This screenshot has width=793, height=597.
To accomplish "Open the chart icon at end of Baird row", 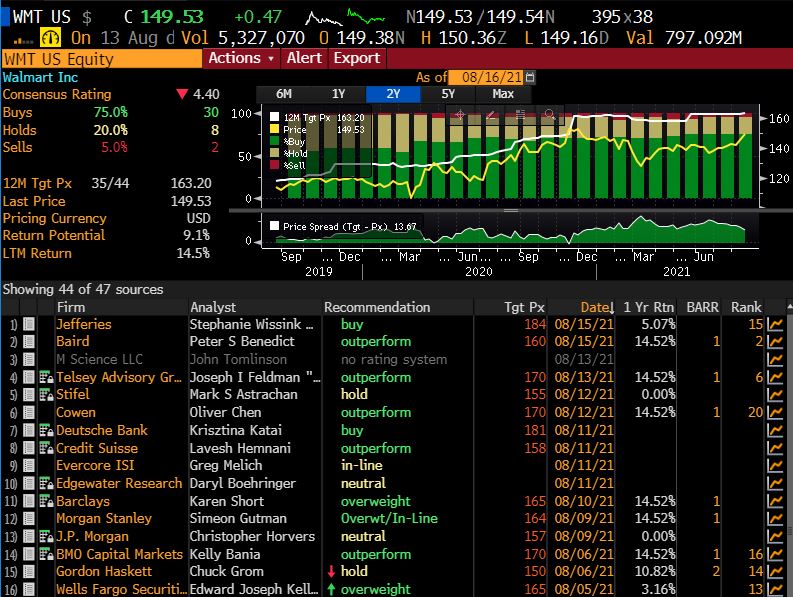I will pyautogui.click(x=775, y=342).
